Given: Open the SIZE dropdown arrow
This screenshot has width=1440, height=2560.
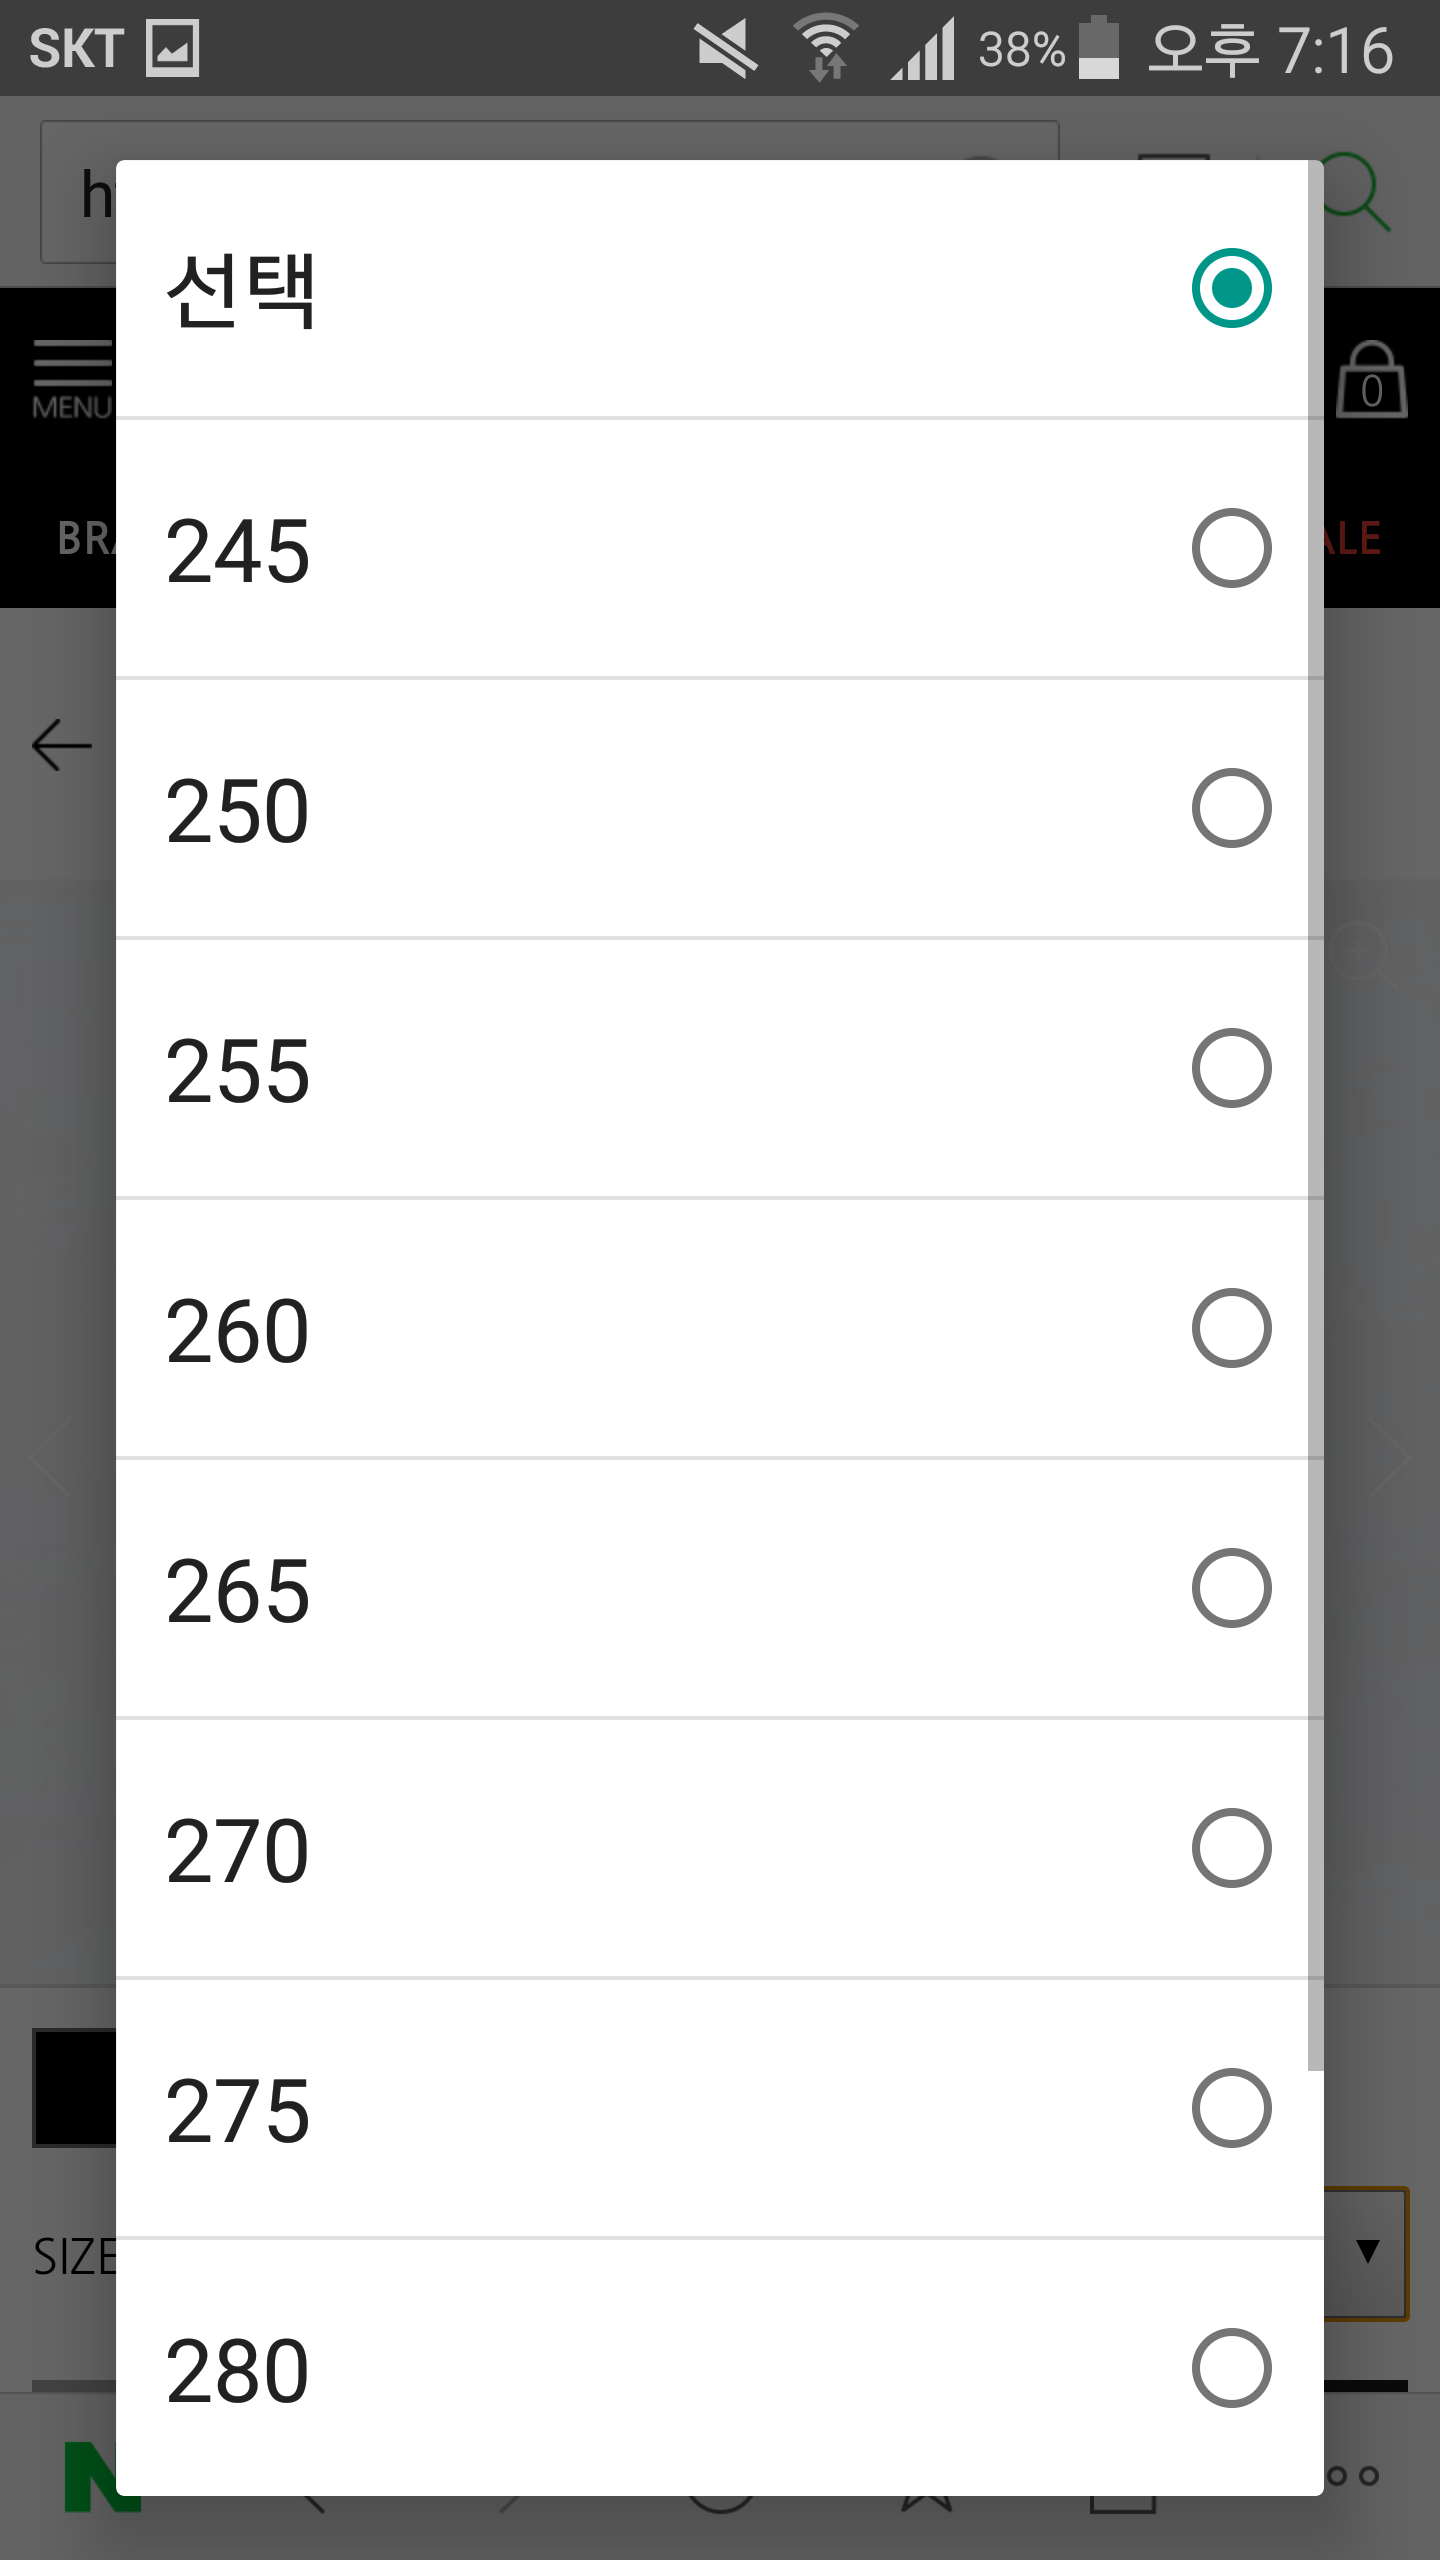Looking at the screenshot, I should pos(1367,2252).
